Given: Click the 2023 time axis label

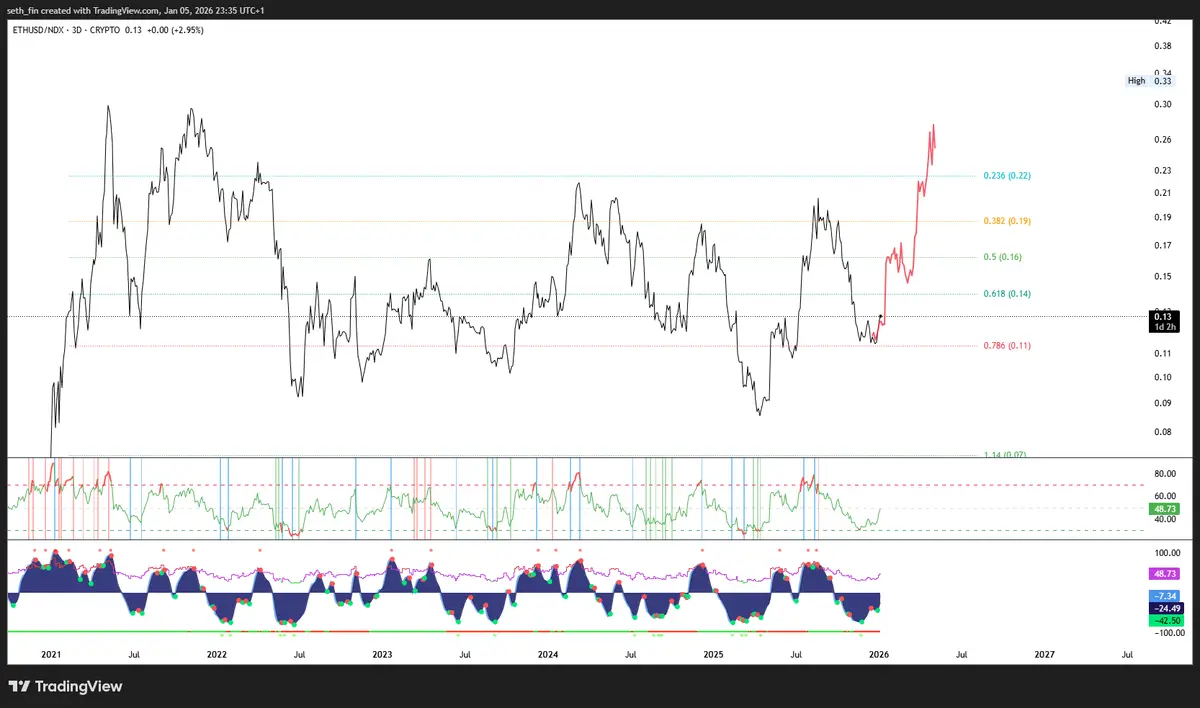Looking at the screenshot, I should coord(382,655).
